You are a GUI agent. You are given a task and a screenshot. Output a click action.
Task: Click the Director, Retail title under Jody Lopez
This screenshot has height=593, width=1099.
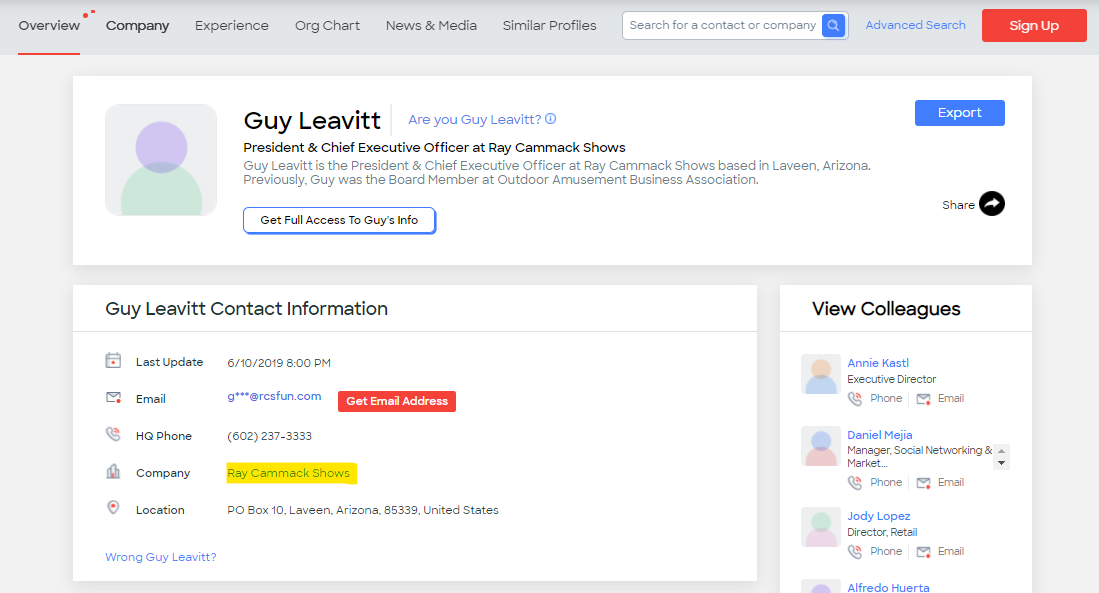(x=882, y=533)
